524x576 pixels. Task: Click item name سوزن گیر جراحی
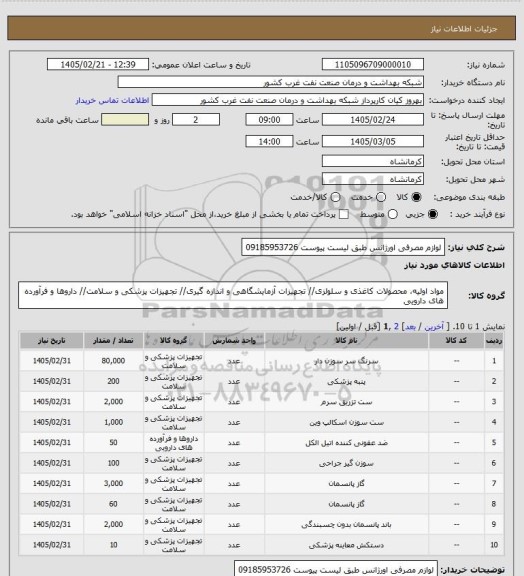[x=346, y=463]
